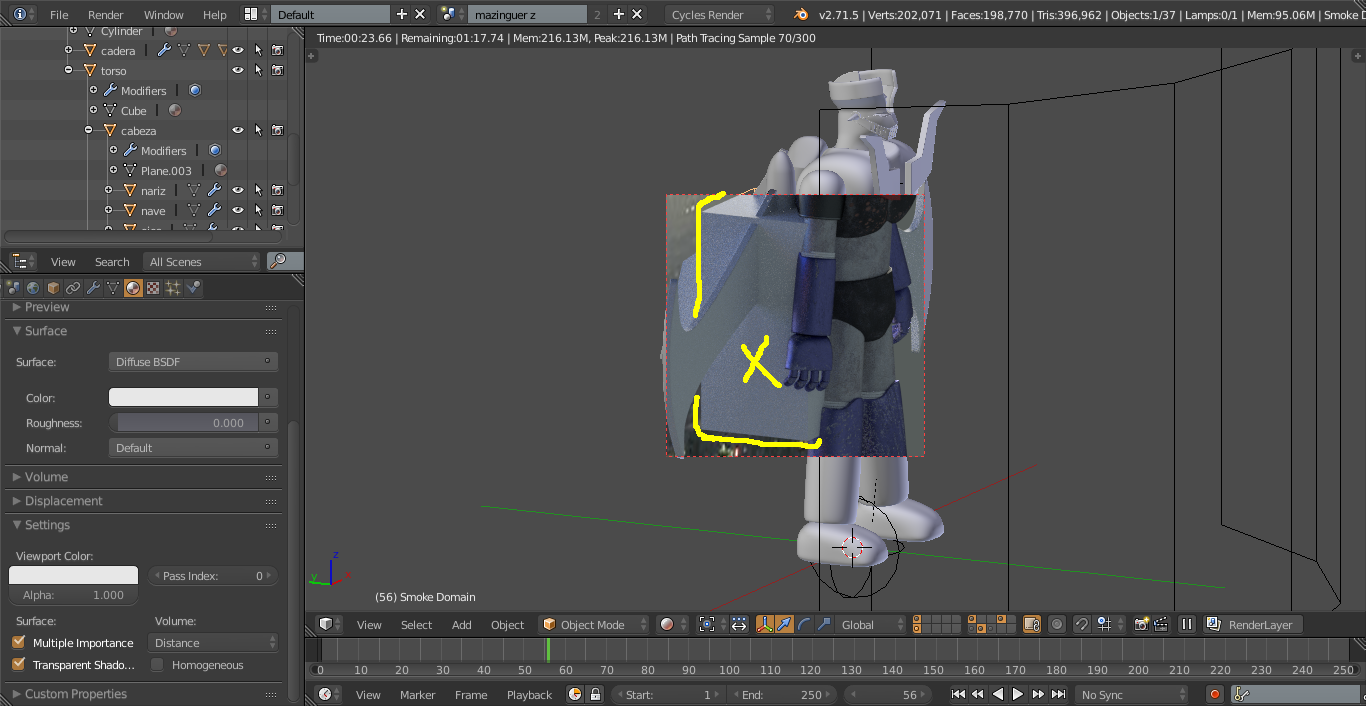Image resolution: width=1366 pixels, height=706 pixels.
Task: Toggle renderability of the nave object
Action: coord(277,210)
